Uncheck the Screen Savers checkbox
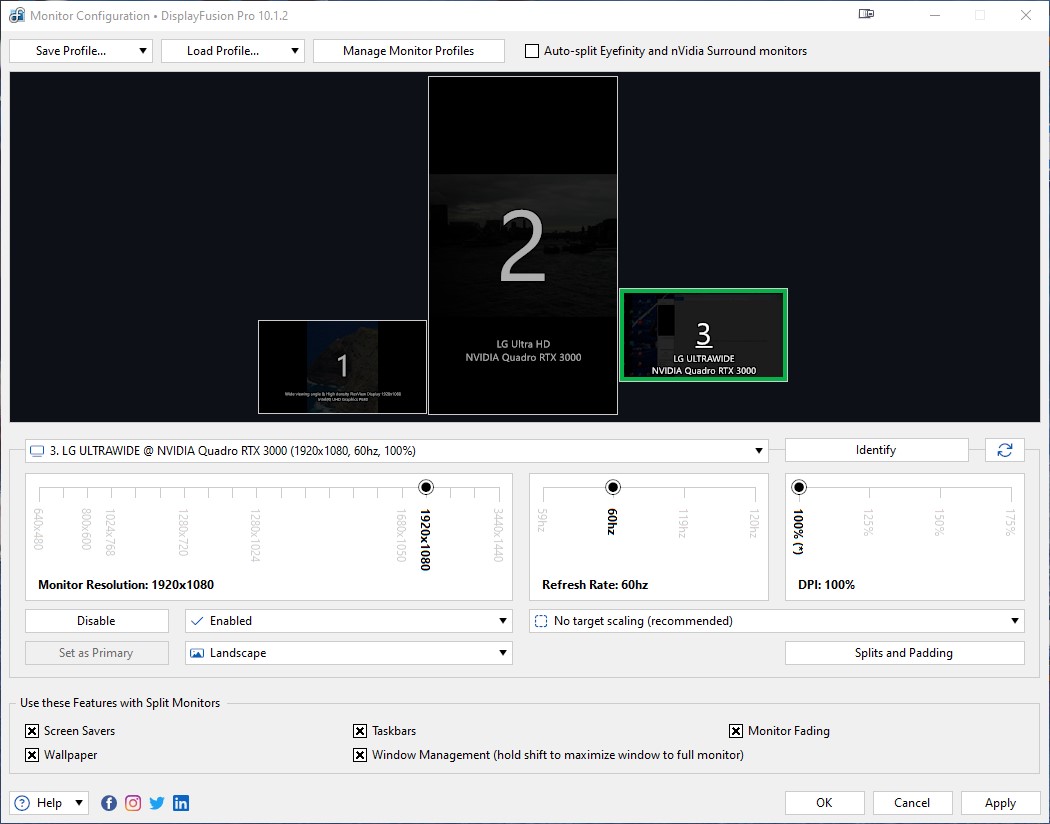 [32, 731]
